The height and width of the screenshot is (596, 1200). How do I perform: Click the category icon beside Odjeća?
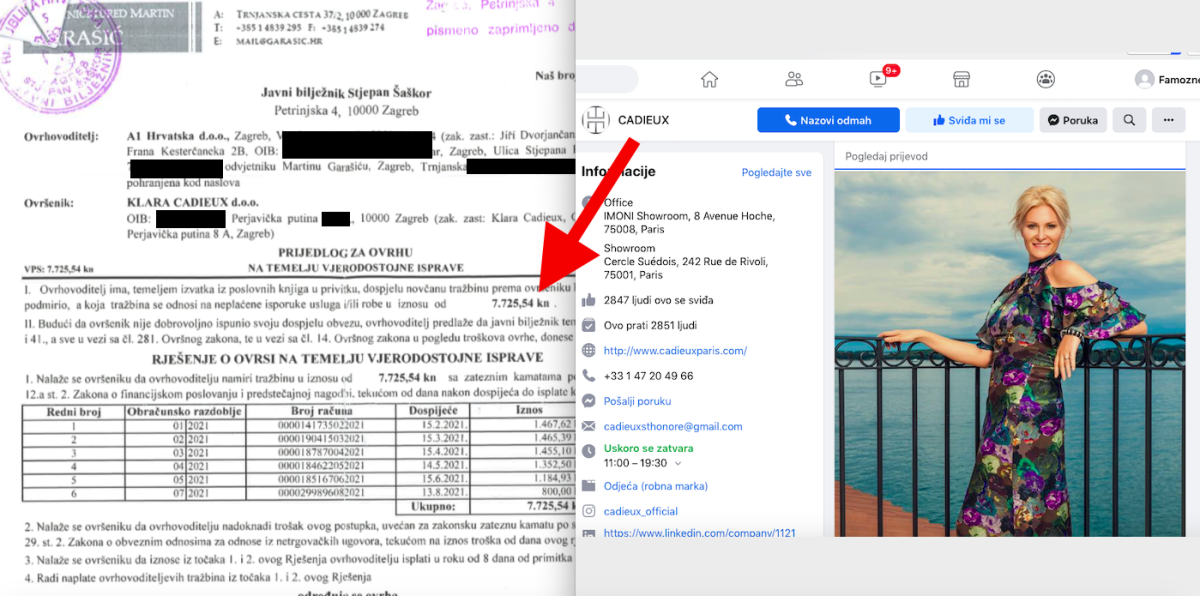(589, 486)
